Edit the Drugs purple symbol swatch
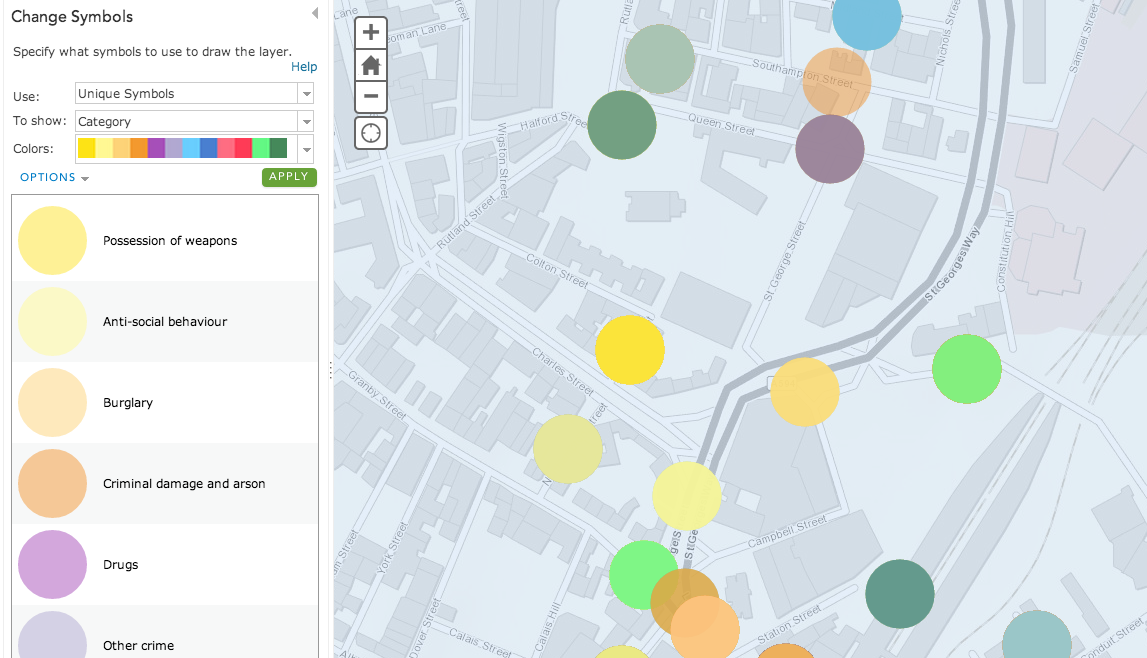Image resolution: width=1147 pixels, height=658 pixels. tap(53, 564)
